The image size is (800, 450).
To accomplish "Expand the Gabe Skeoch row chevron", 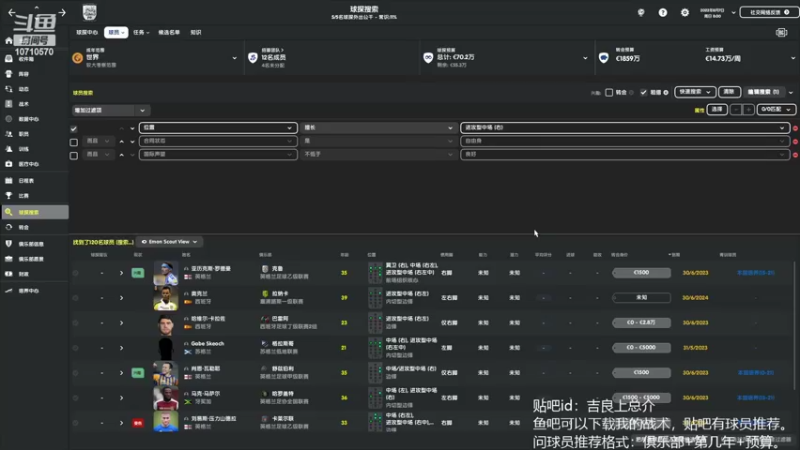I will [121, 348].
